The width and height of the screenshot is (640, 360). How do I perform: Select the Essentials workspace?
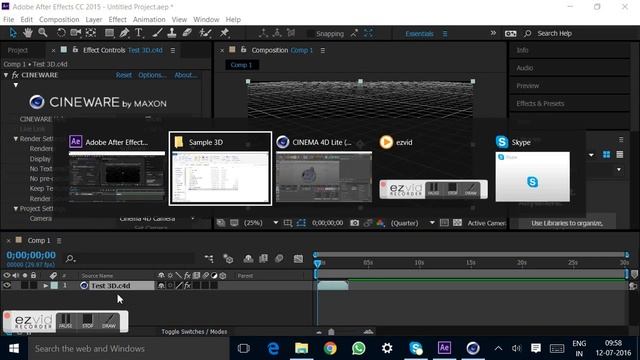[419, 33]
